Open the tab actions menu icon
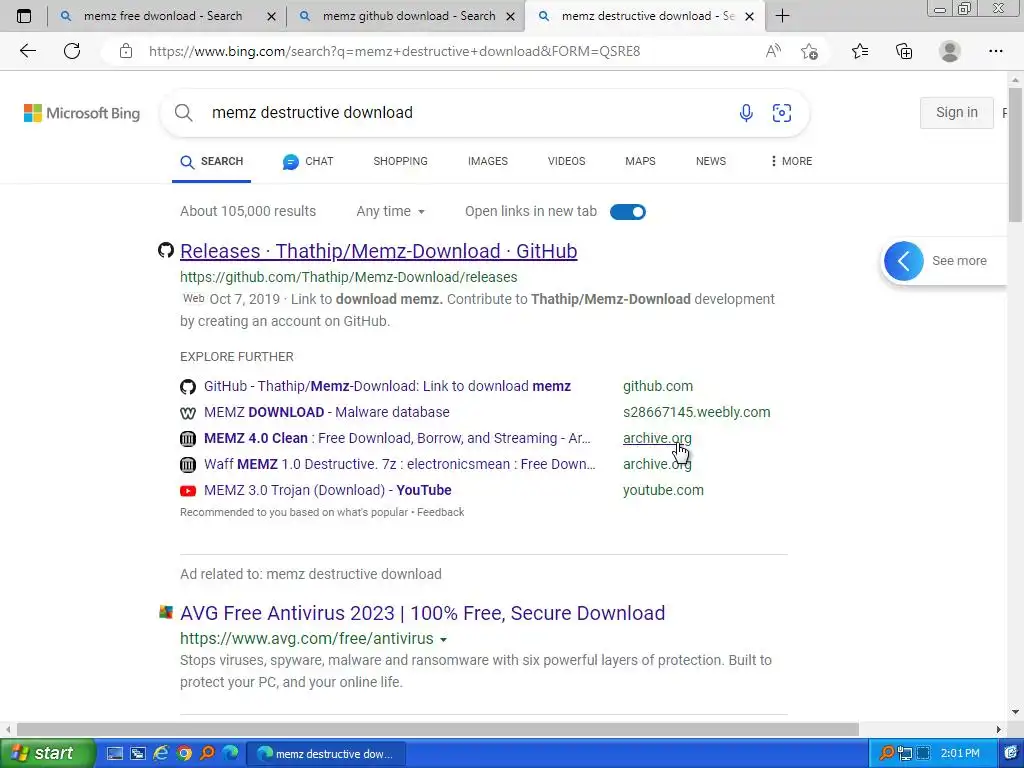1024x768 pixels. 24,16
